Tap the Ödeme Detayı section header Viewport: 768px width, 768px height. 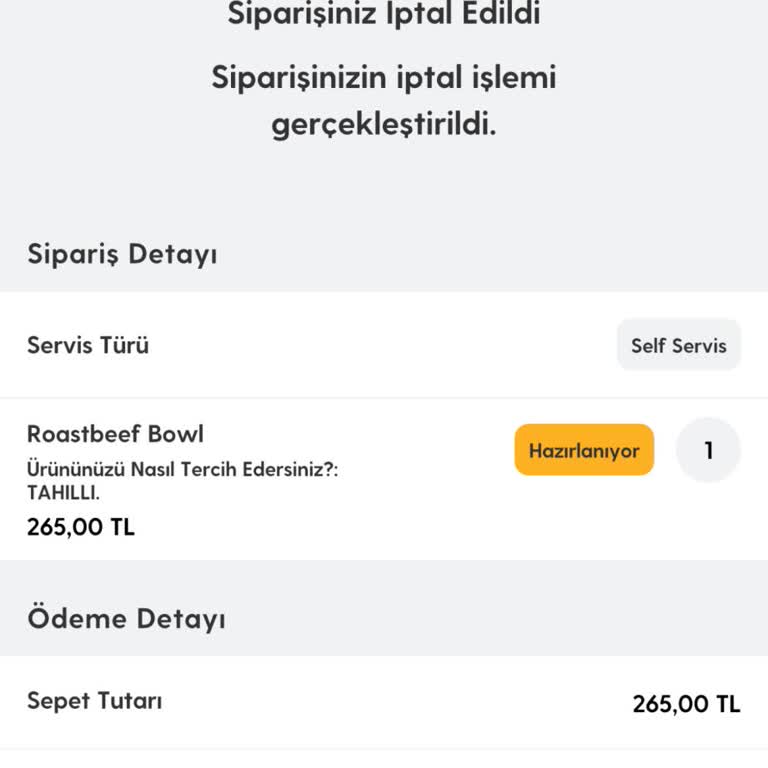pyautogui.click(x=126, y=618)
